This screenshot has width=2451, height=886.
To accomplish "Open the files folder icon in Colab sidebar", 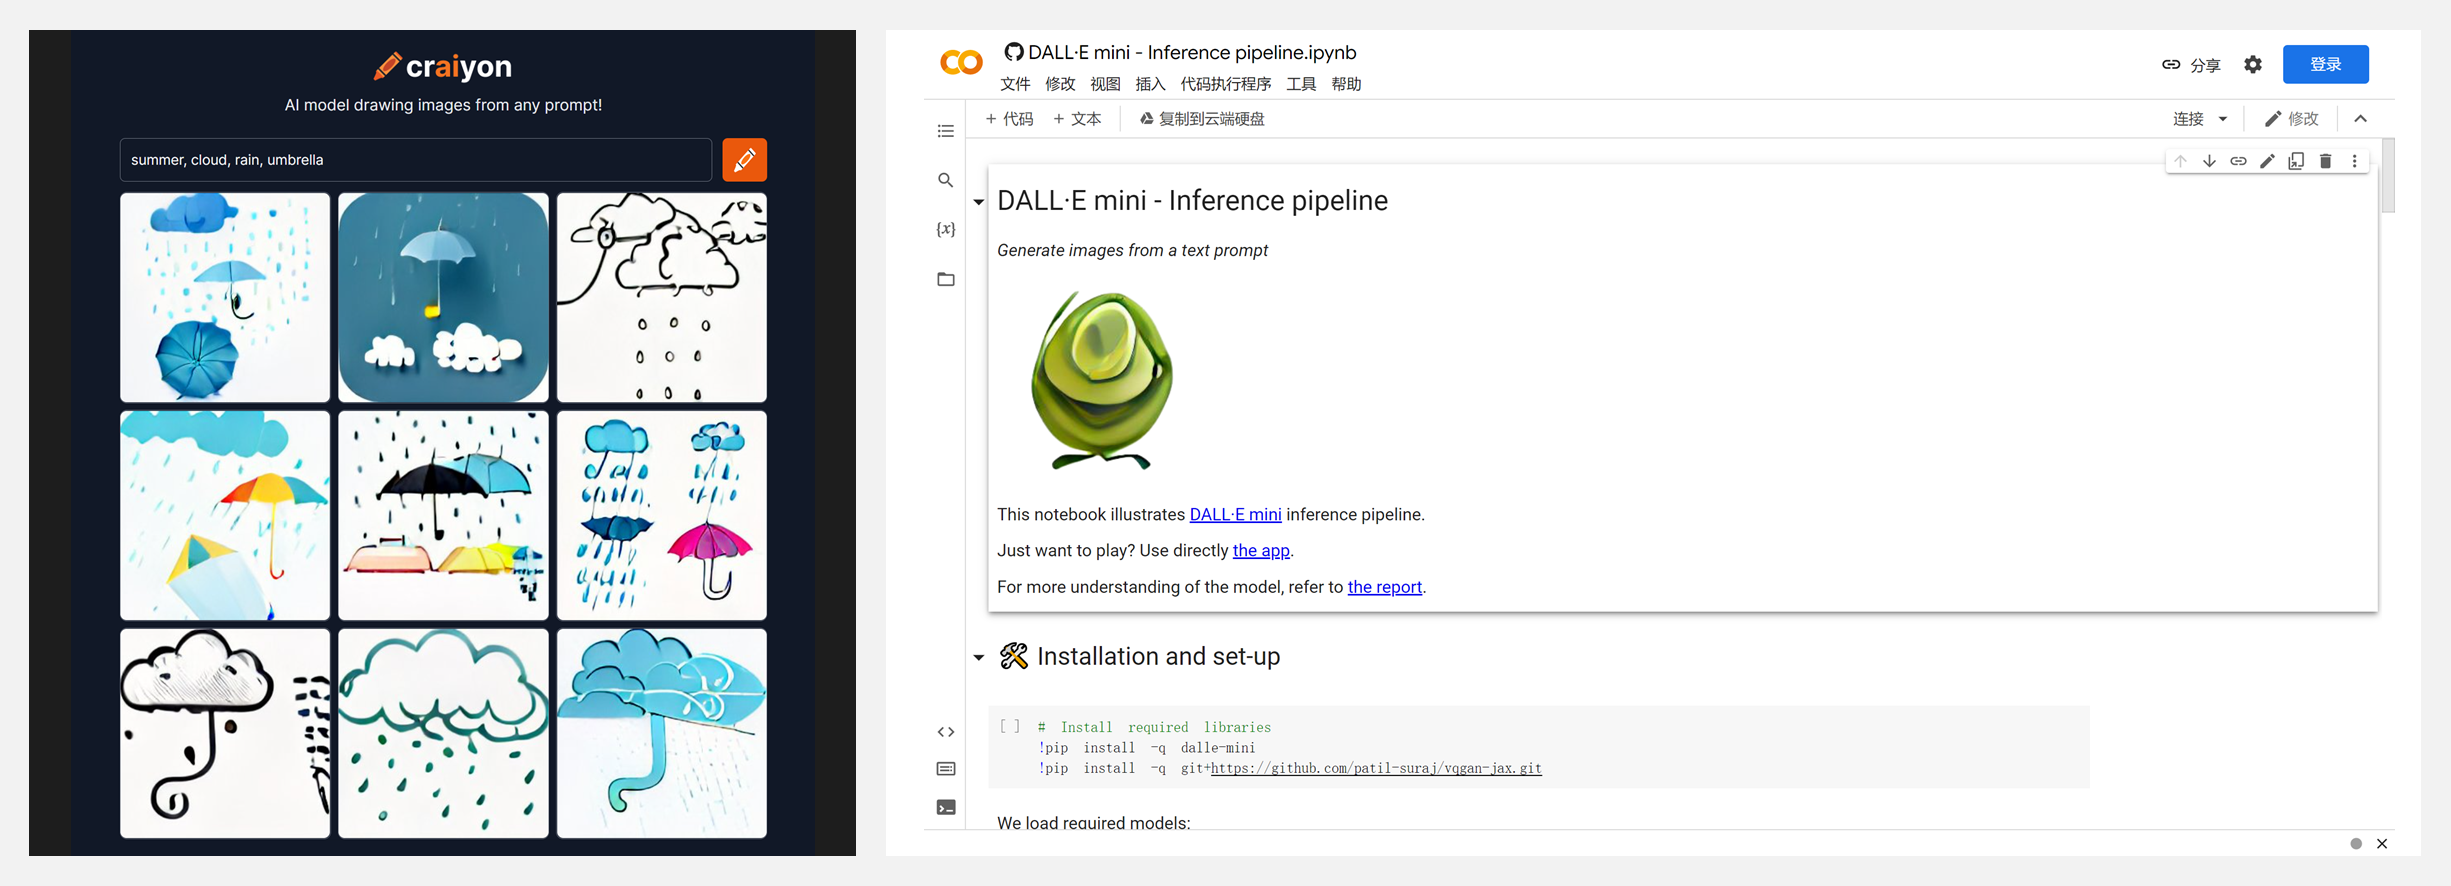I will [x=945, y=279].
